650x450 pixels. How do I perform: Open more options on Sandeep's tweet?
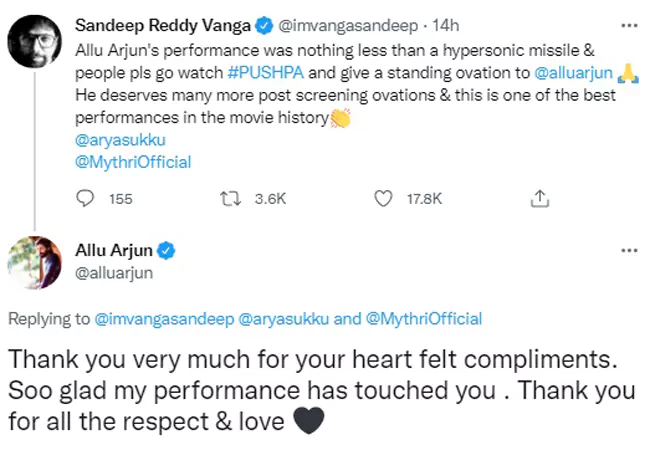coord(626,22)
